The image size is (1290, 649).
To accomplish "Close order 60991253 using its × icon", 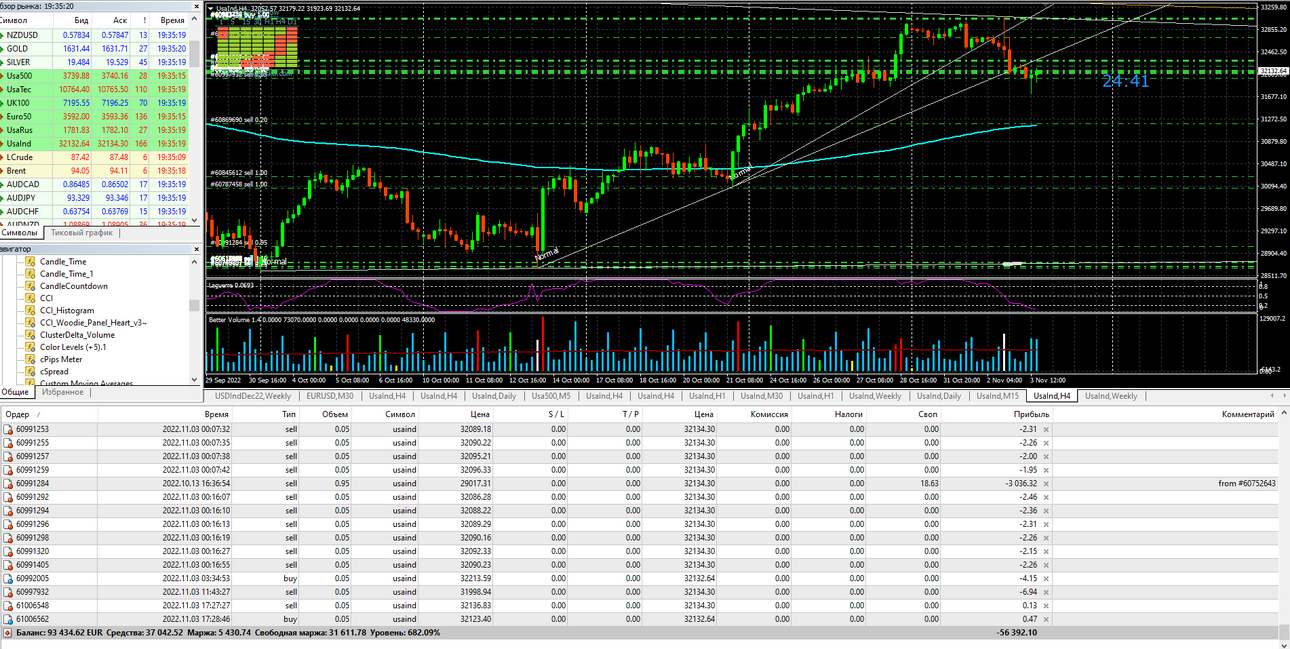I will tap(1046, 429).
